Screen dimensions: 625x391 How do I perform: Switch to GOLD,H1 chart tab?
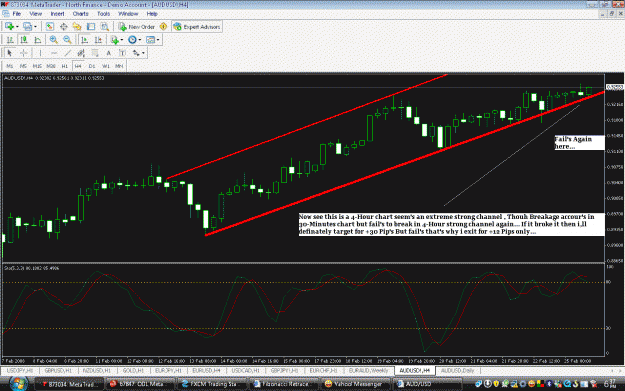(133, 371)
